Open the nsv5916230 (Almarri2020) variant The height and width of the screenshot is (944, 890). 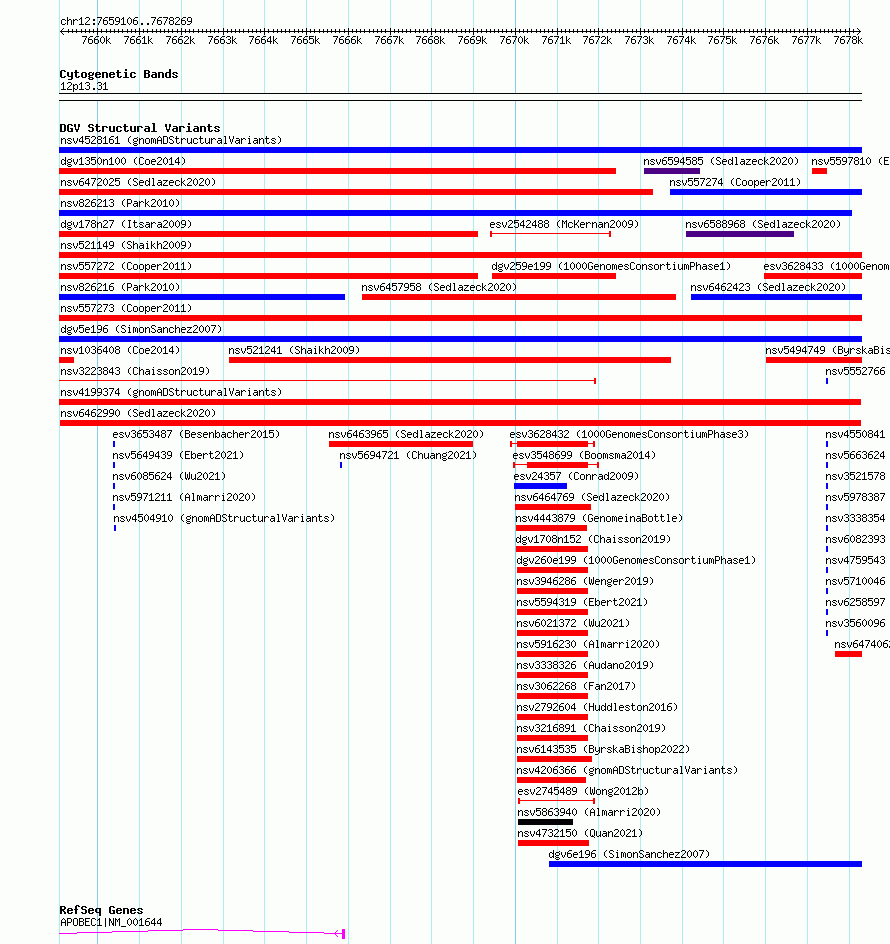(552, 654)
